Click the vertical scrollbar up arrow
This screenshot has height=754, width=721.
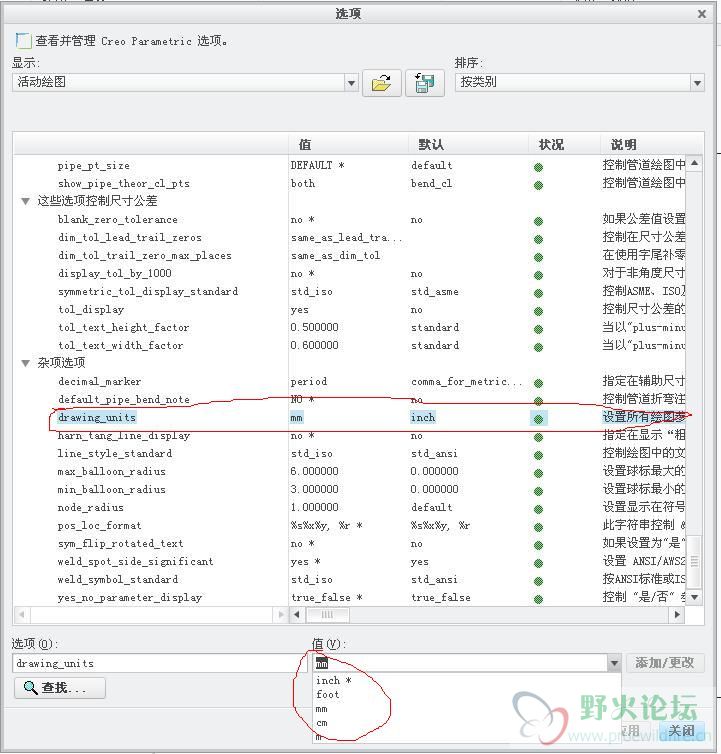695,163
